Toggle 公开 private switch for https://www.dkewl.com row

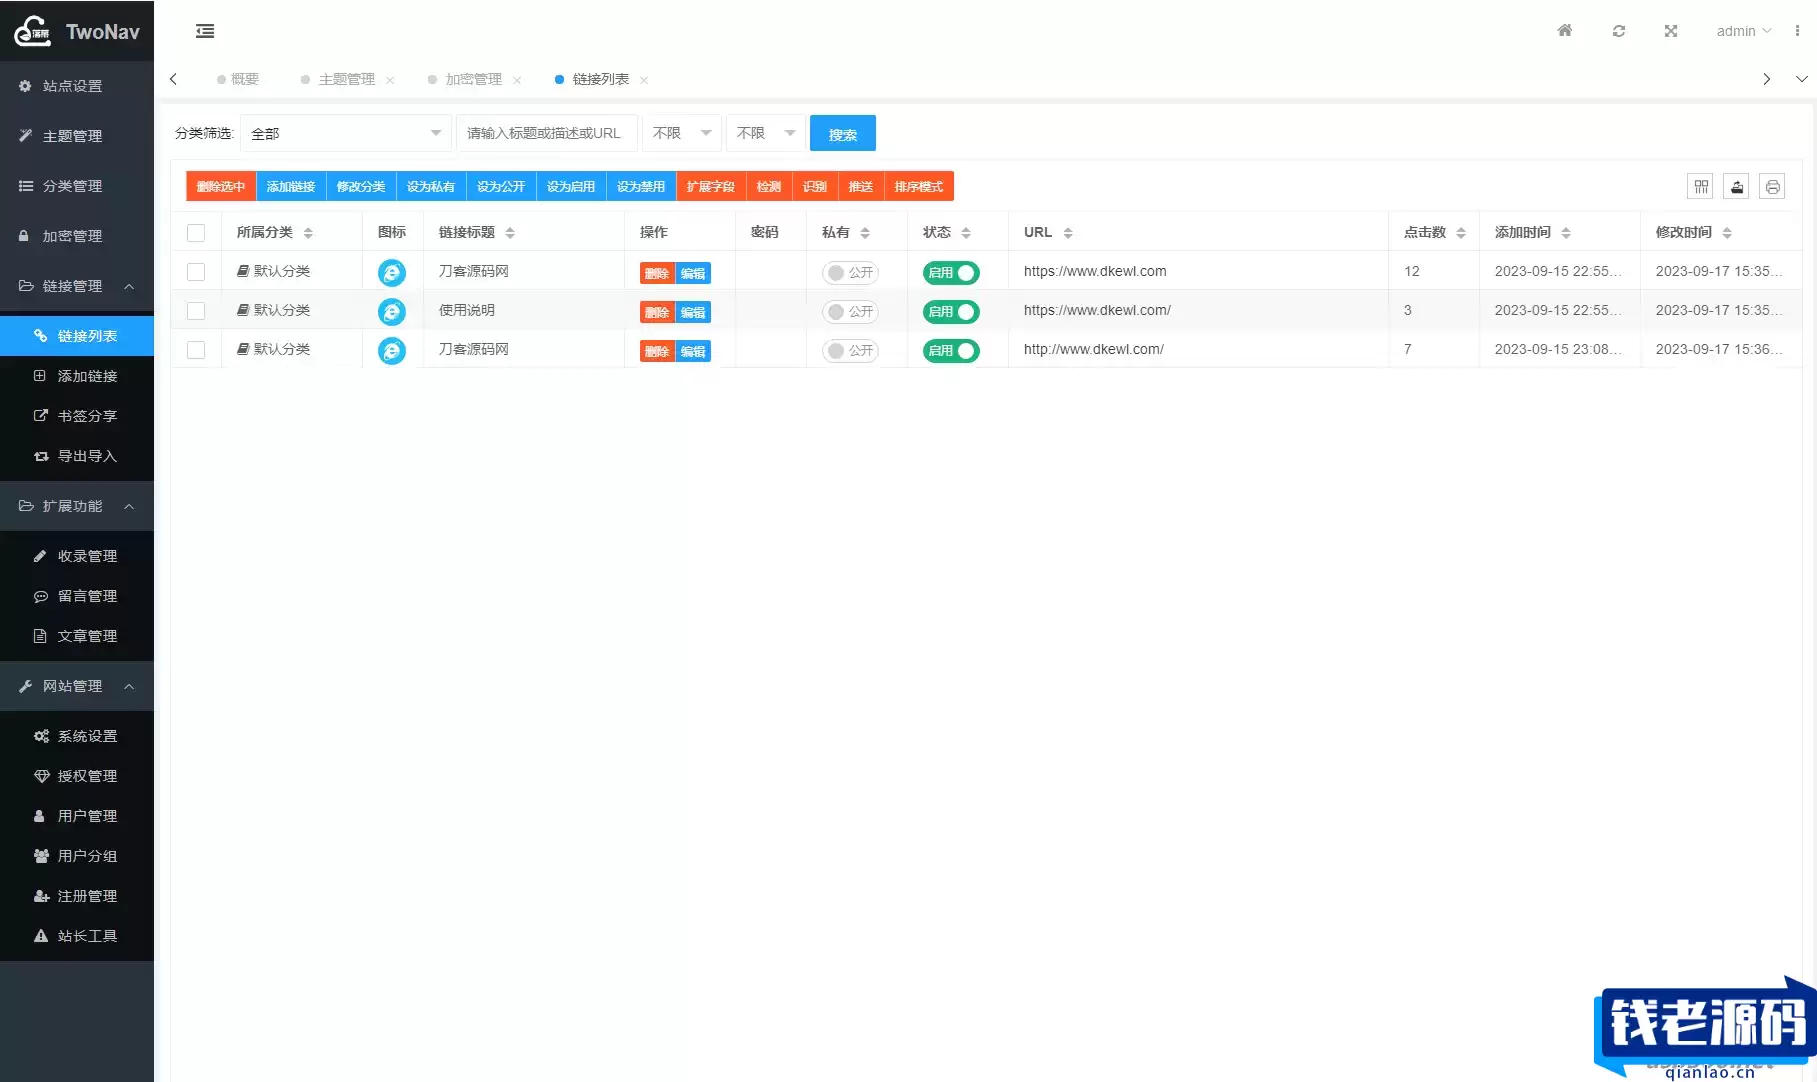[850, 272]
